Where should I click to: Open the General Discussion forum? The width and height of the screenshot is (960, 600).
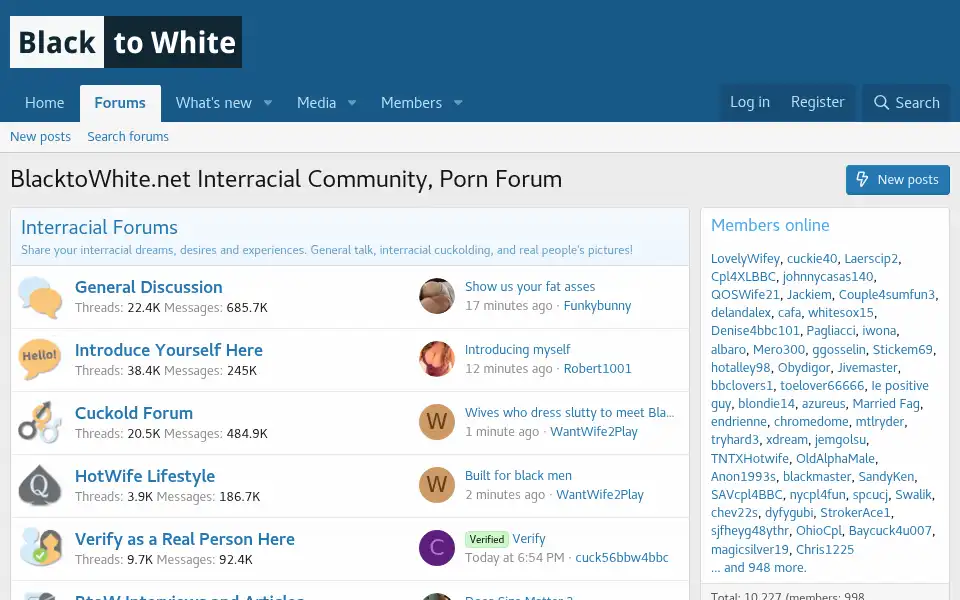click(x=149, y=287)
